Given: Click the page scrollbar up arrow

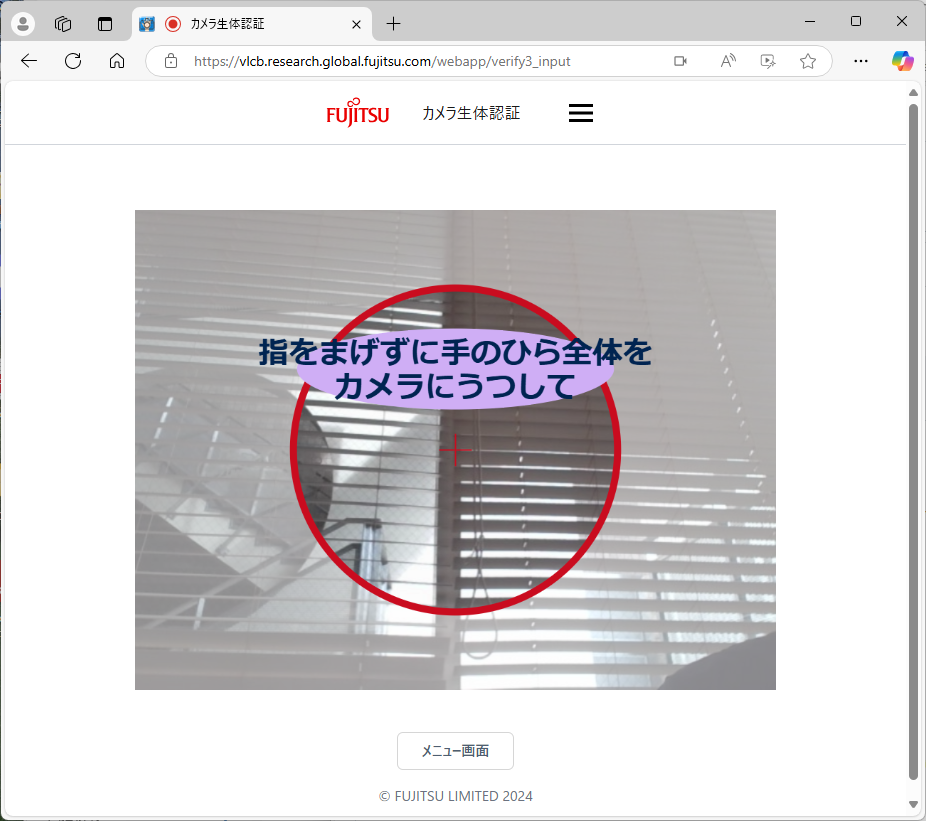Looking at the screenshot, I should pos(913,93).
